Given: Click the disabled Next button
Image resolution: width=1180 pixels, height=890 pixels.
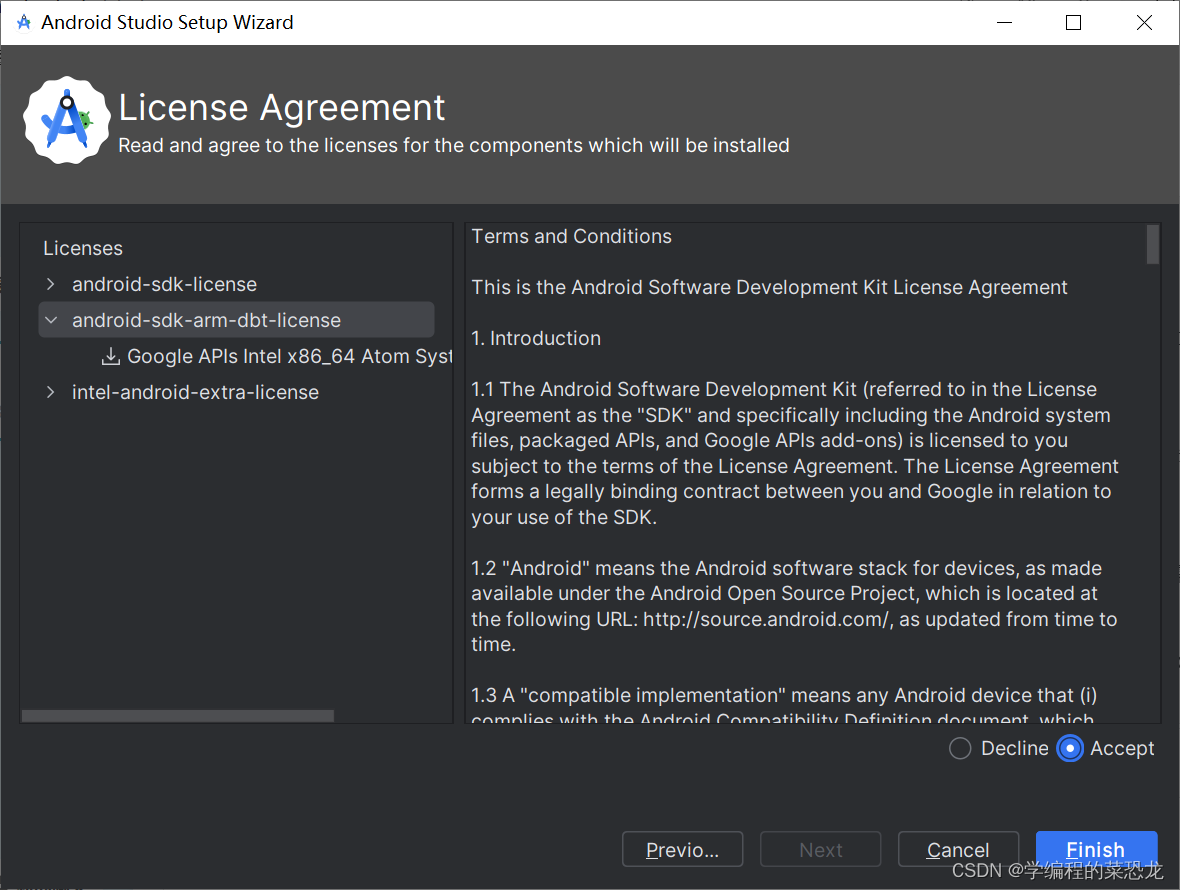Looking at the screenshot, I should 820,849.
